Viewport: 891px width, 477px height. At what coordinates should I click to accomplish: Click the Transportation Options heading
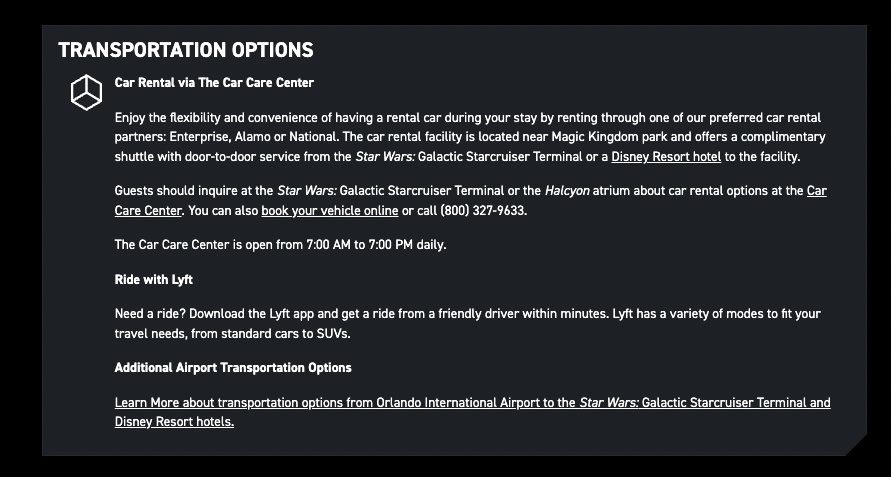click(x=186, y=50)
